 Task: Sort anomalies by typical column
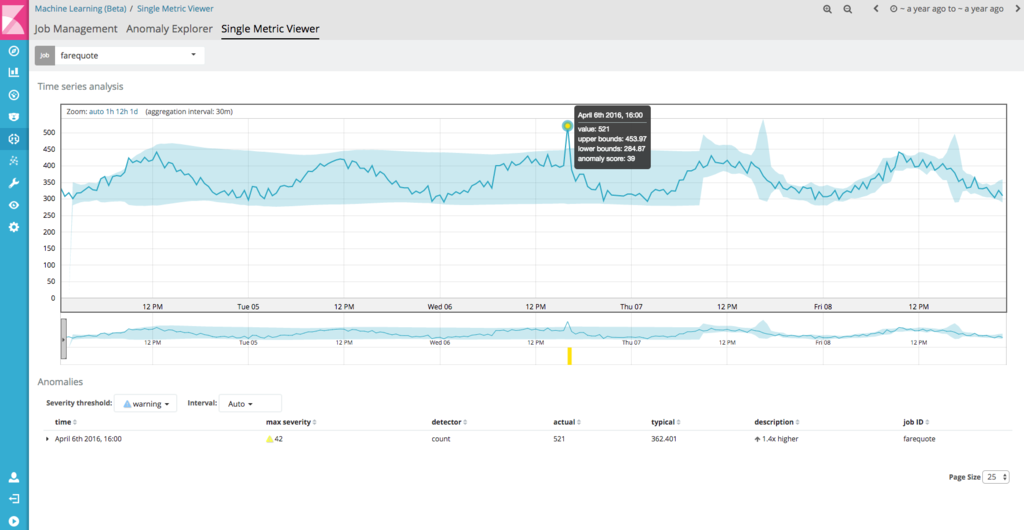(667, 422)
